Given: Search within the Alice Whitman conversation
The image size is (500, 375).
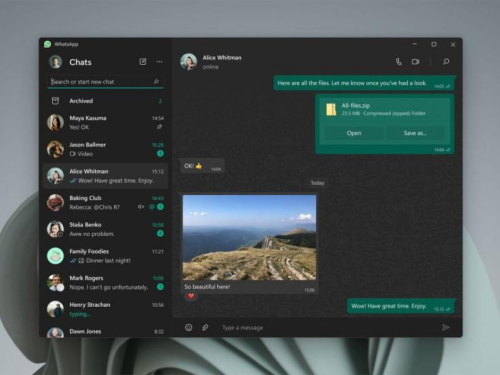Looking at the screenshot, I should [446, 62].
